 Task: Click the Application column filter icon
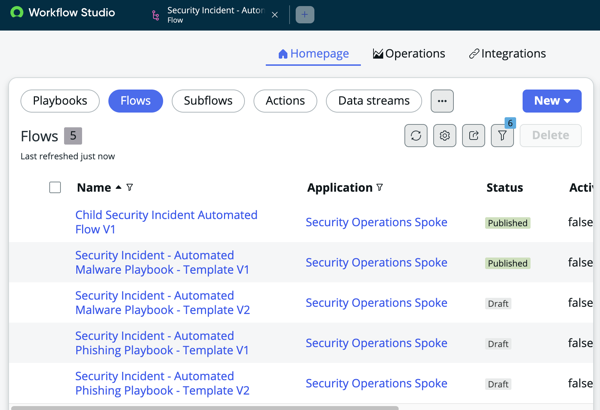[379, 187]
